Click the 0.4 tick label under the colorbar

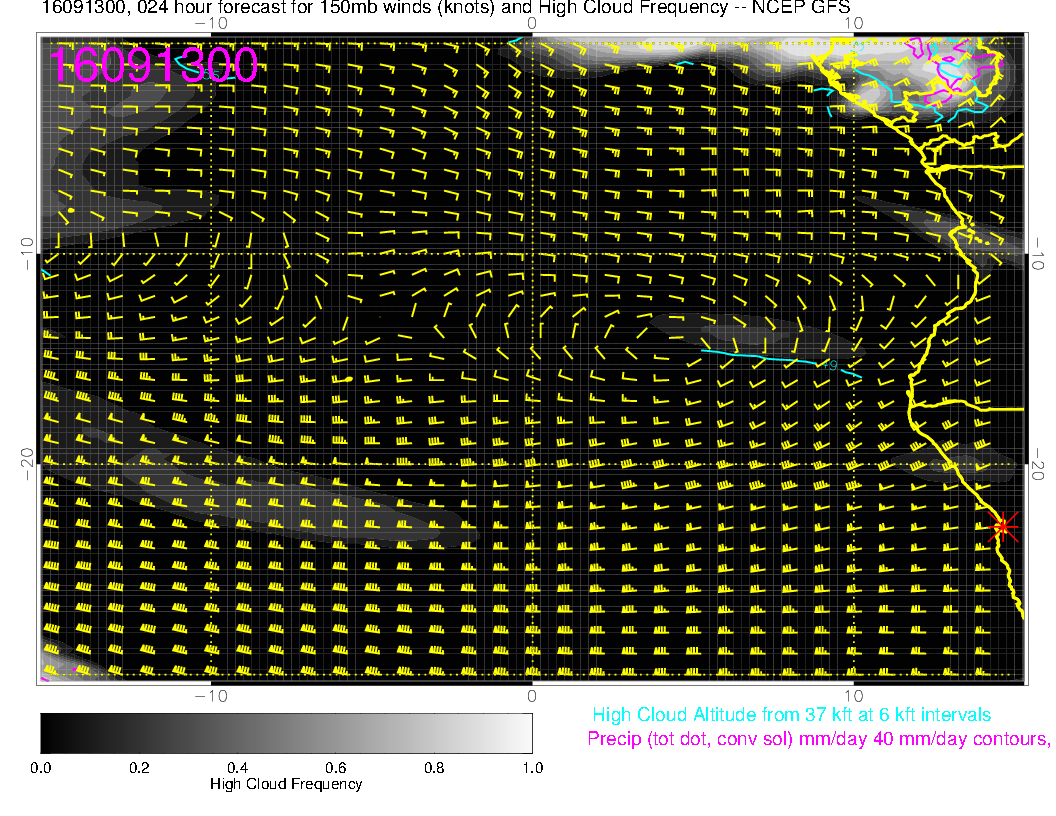click(237, 768)
